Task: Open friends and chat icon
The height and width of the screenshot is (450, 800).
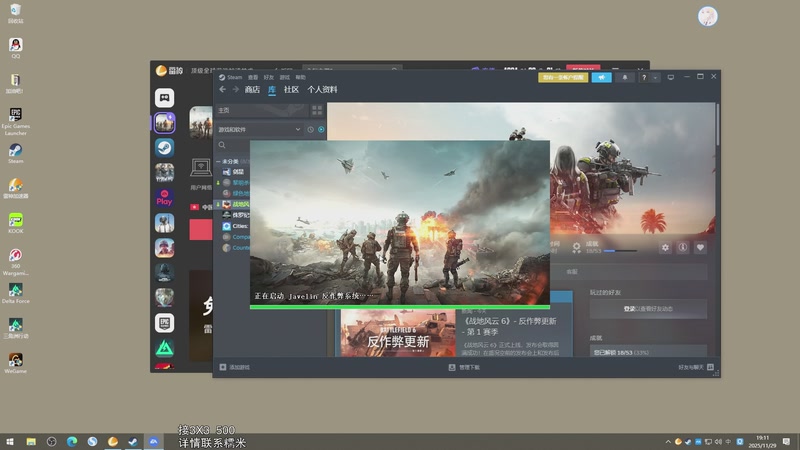Action: coord(710,367)
